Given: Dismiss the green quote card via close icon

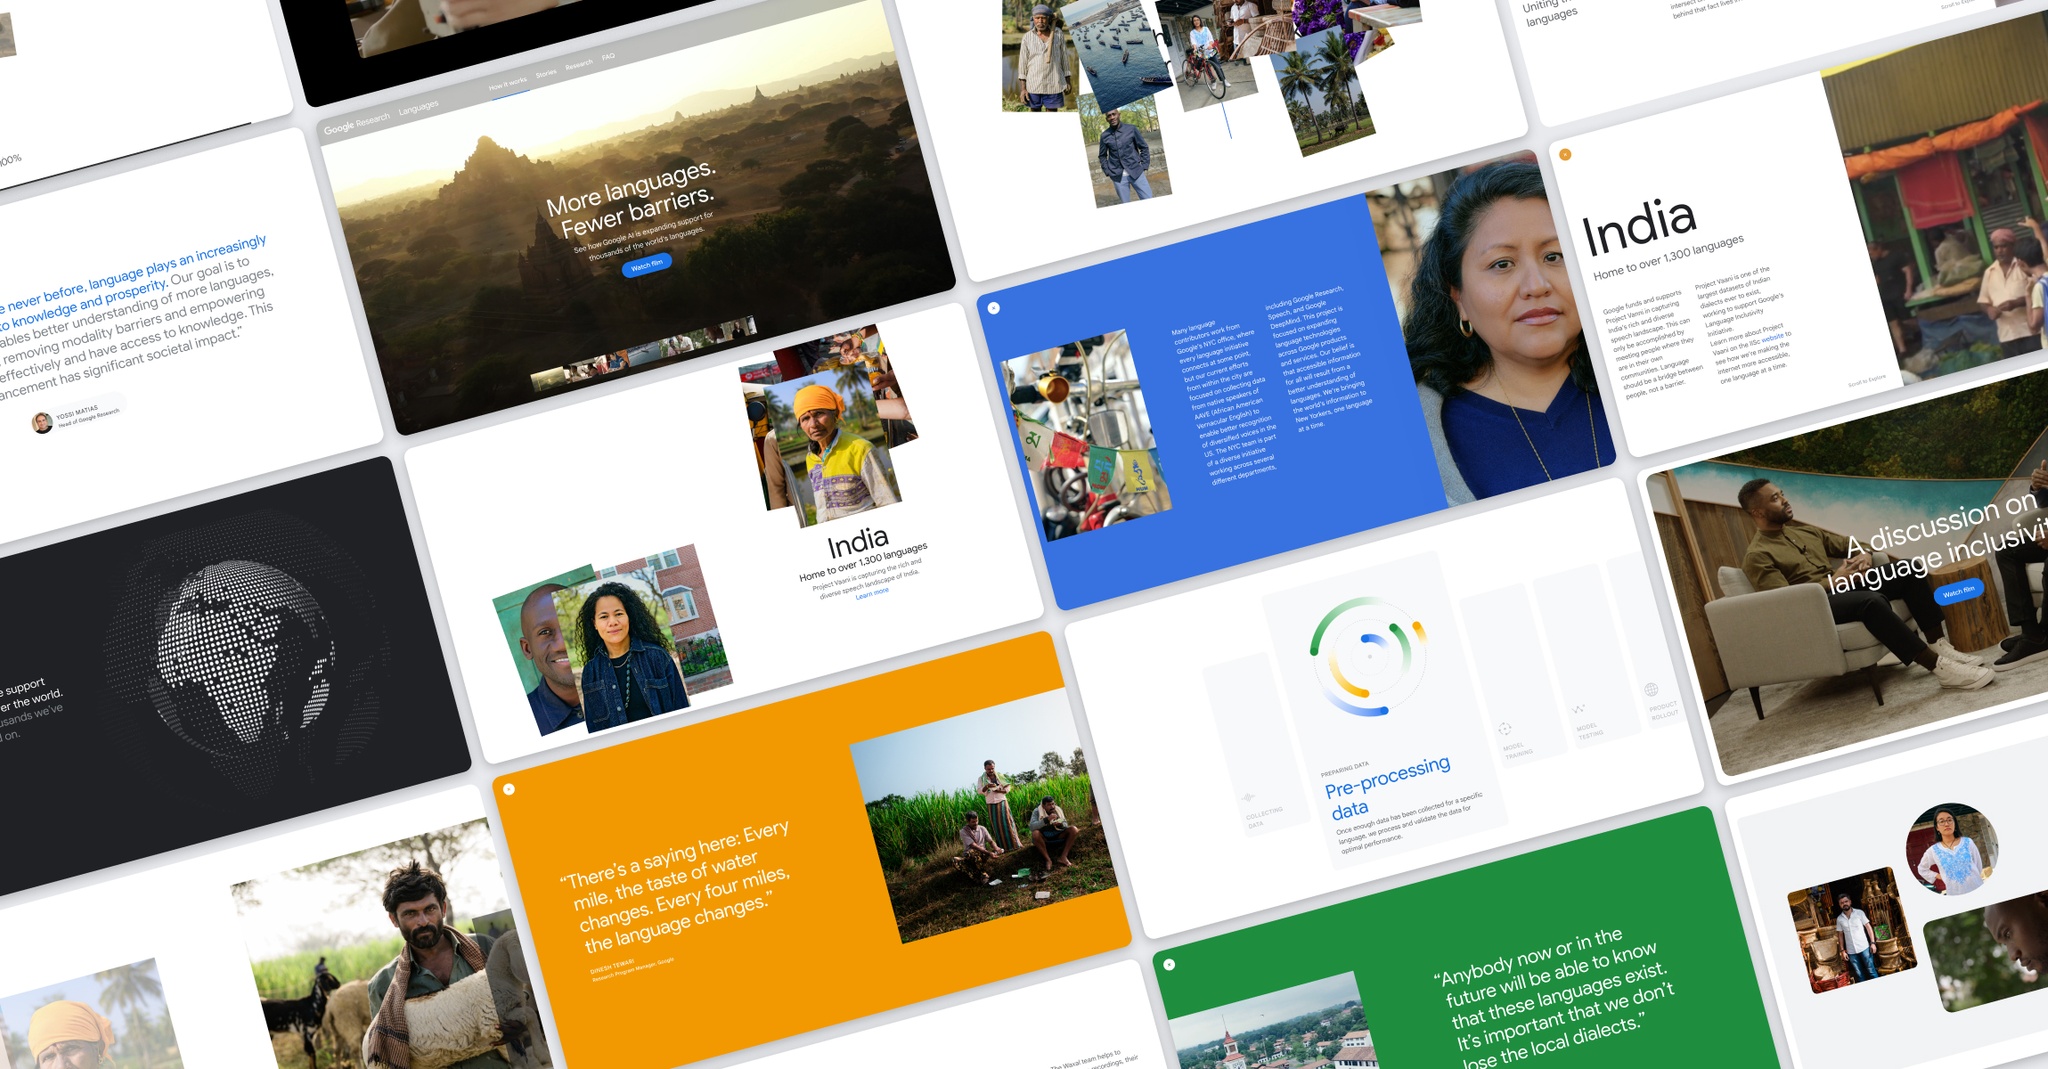Looking at the screenshot, I should [1169, 964].
